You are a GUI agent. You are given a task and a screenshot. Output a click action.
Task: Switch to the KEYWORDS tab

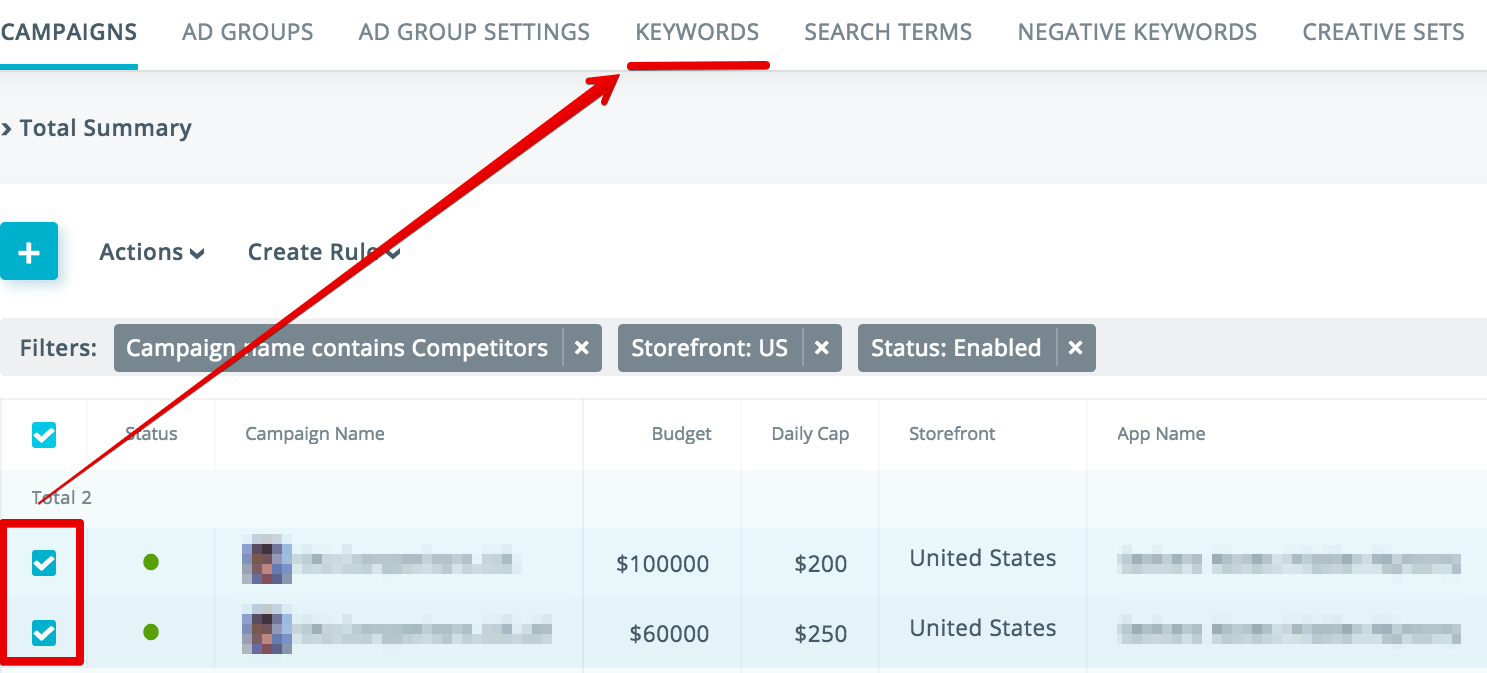click(697, 31)
